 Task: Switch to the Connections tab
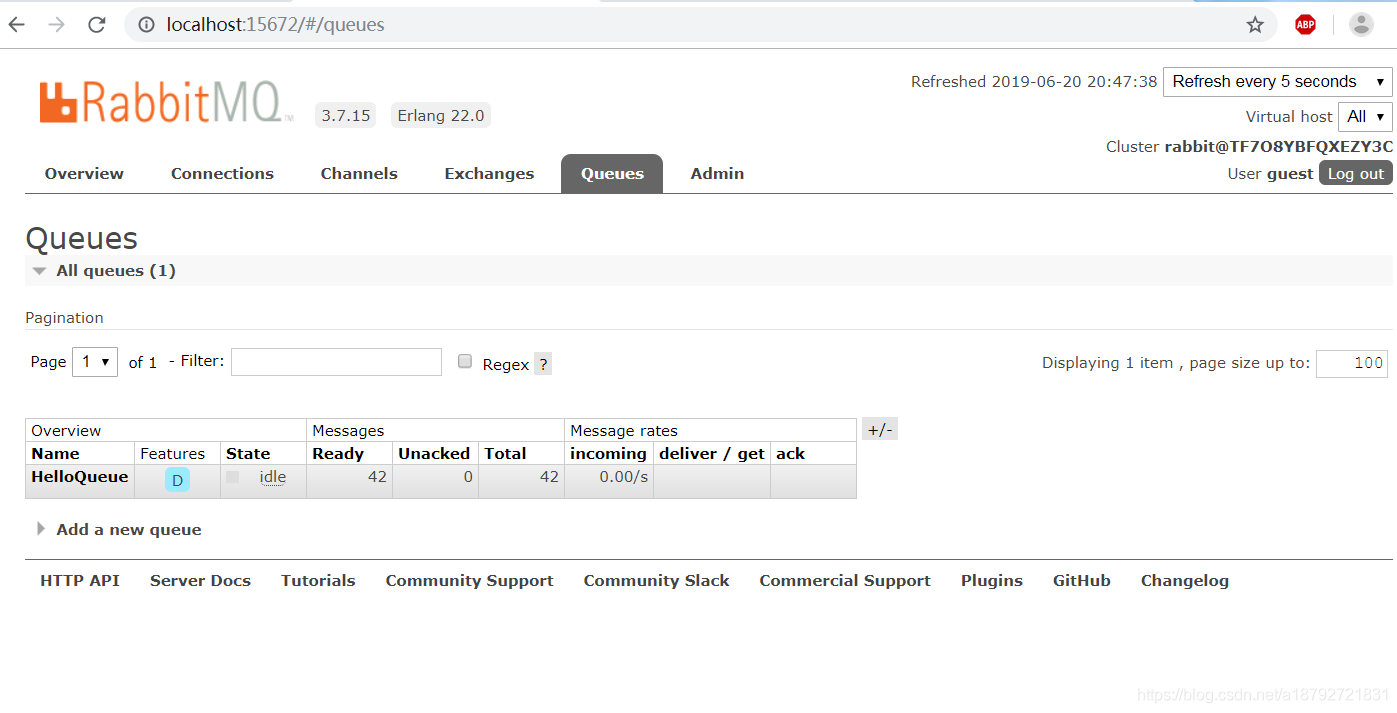[x=222, y=174]
